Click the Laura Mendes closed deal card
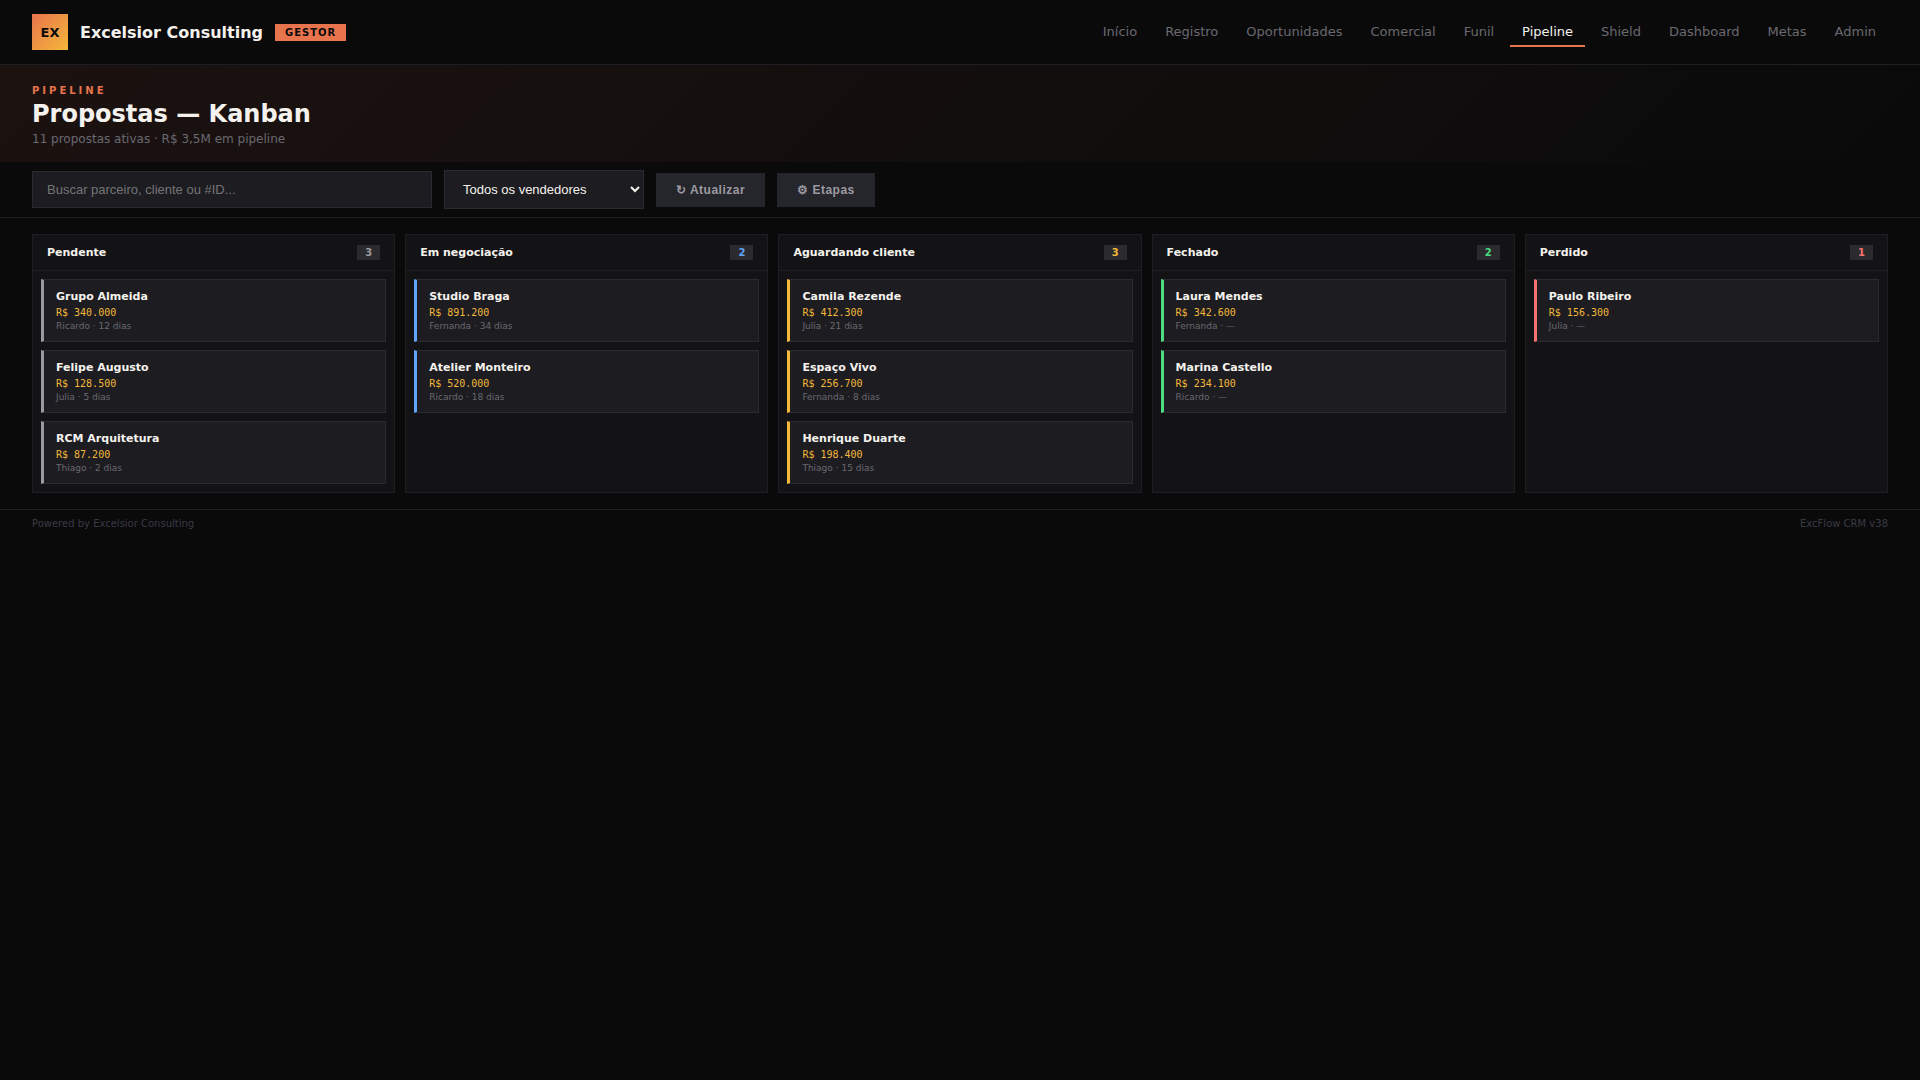1920x1080 pixels. (x=1333, y=311)
